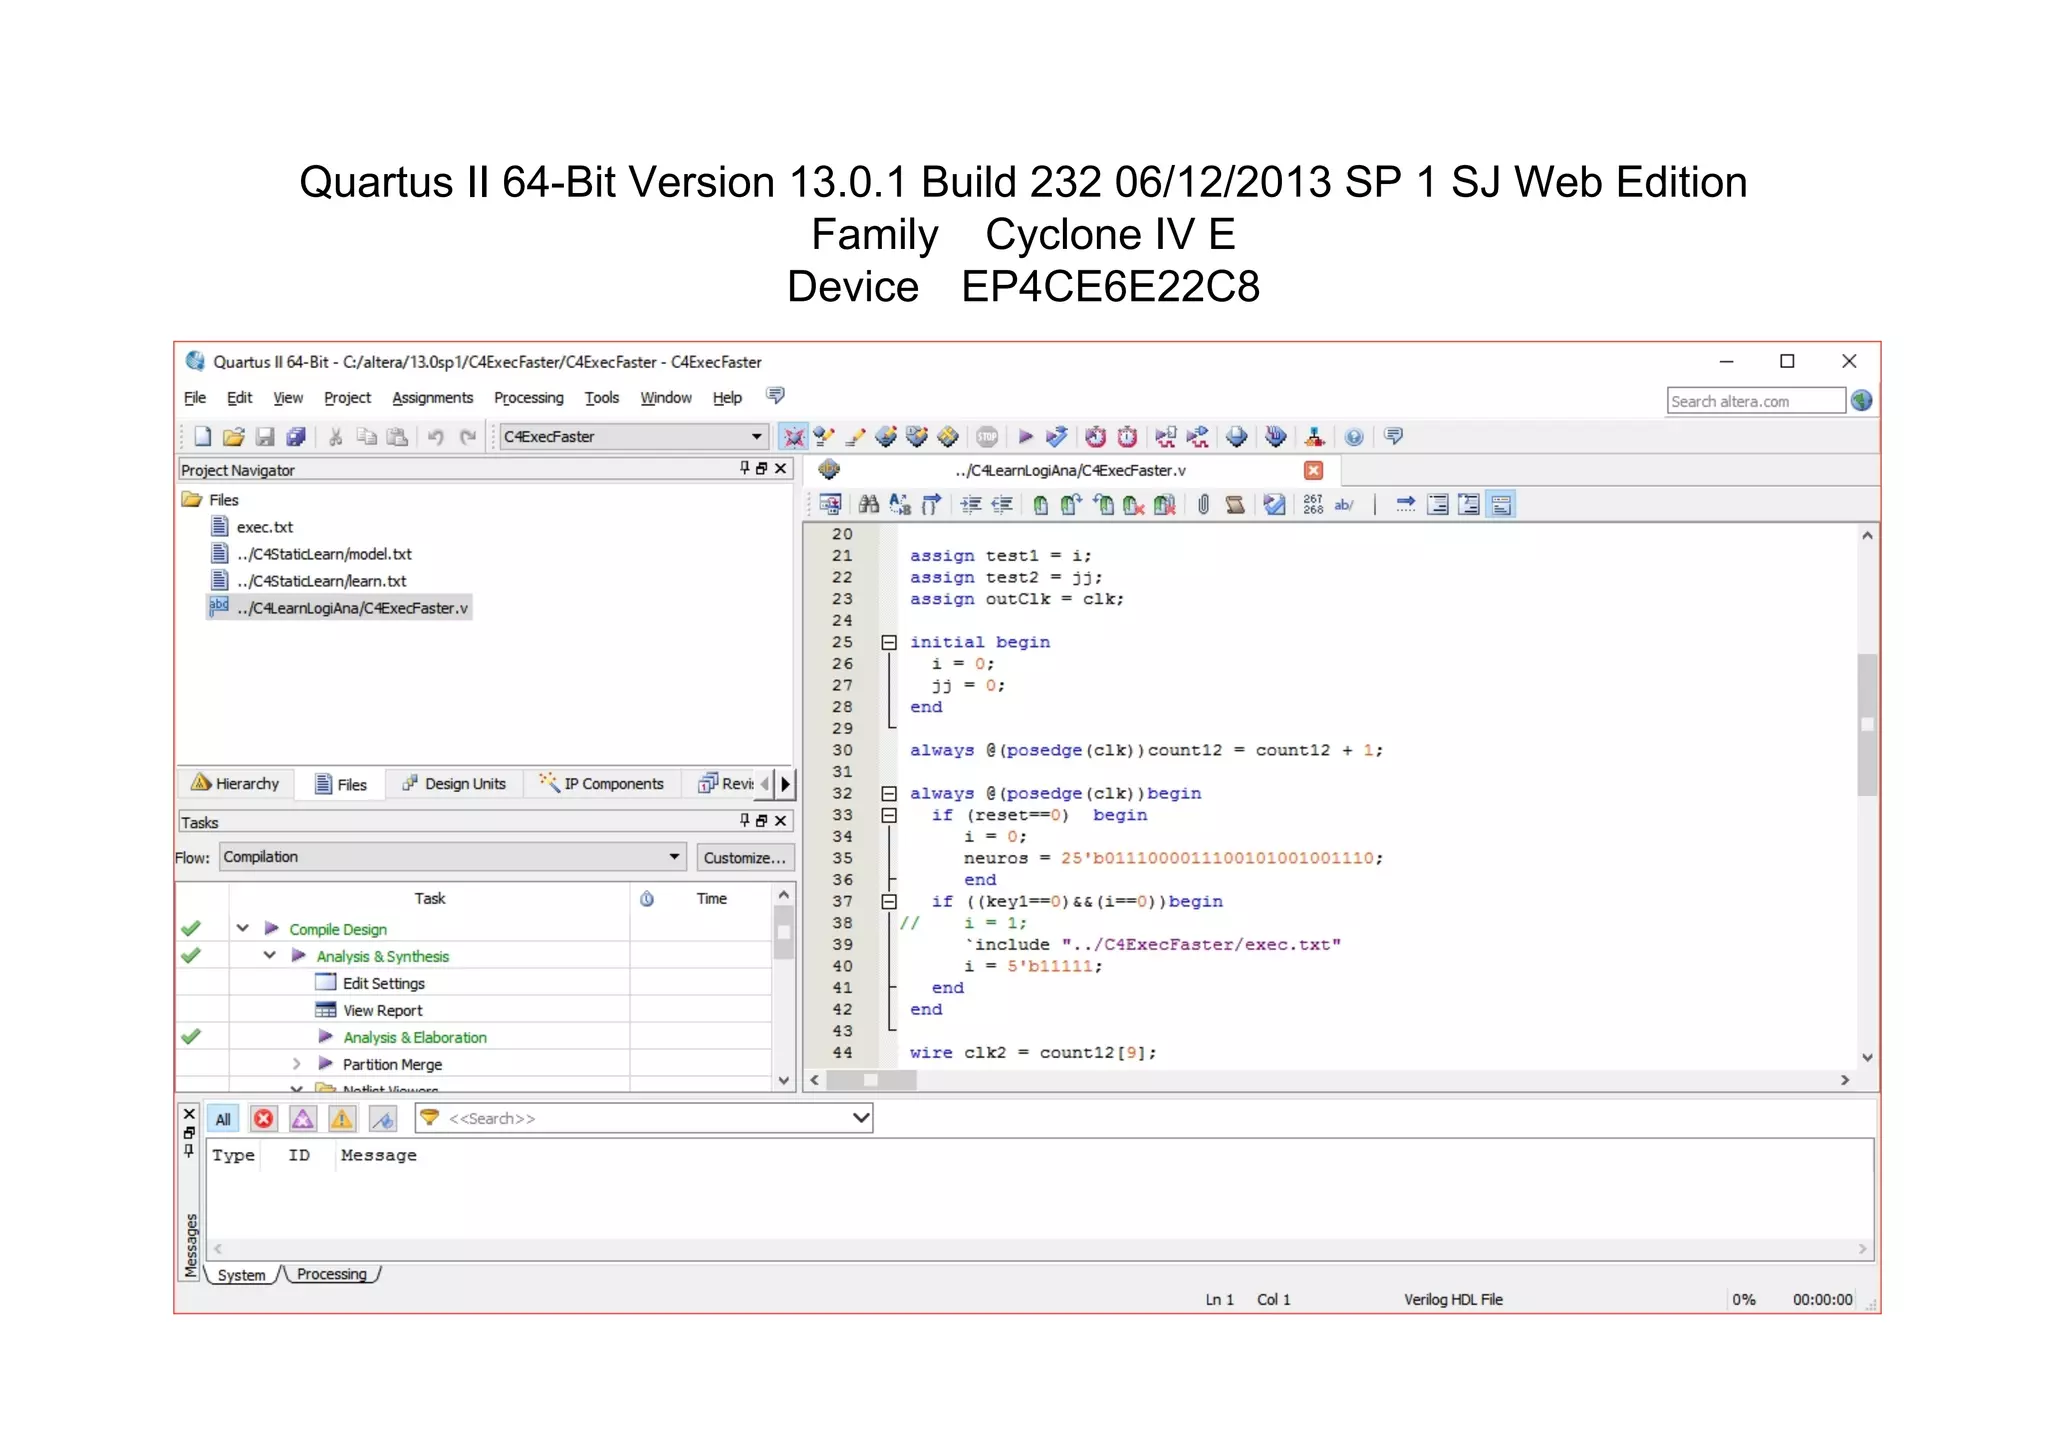Click the Undo arrow icon
2048x1448 pixels.
click(x=436, y=436)
